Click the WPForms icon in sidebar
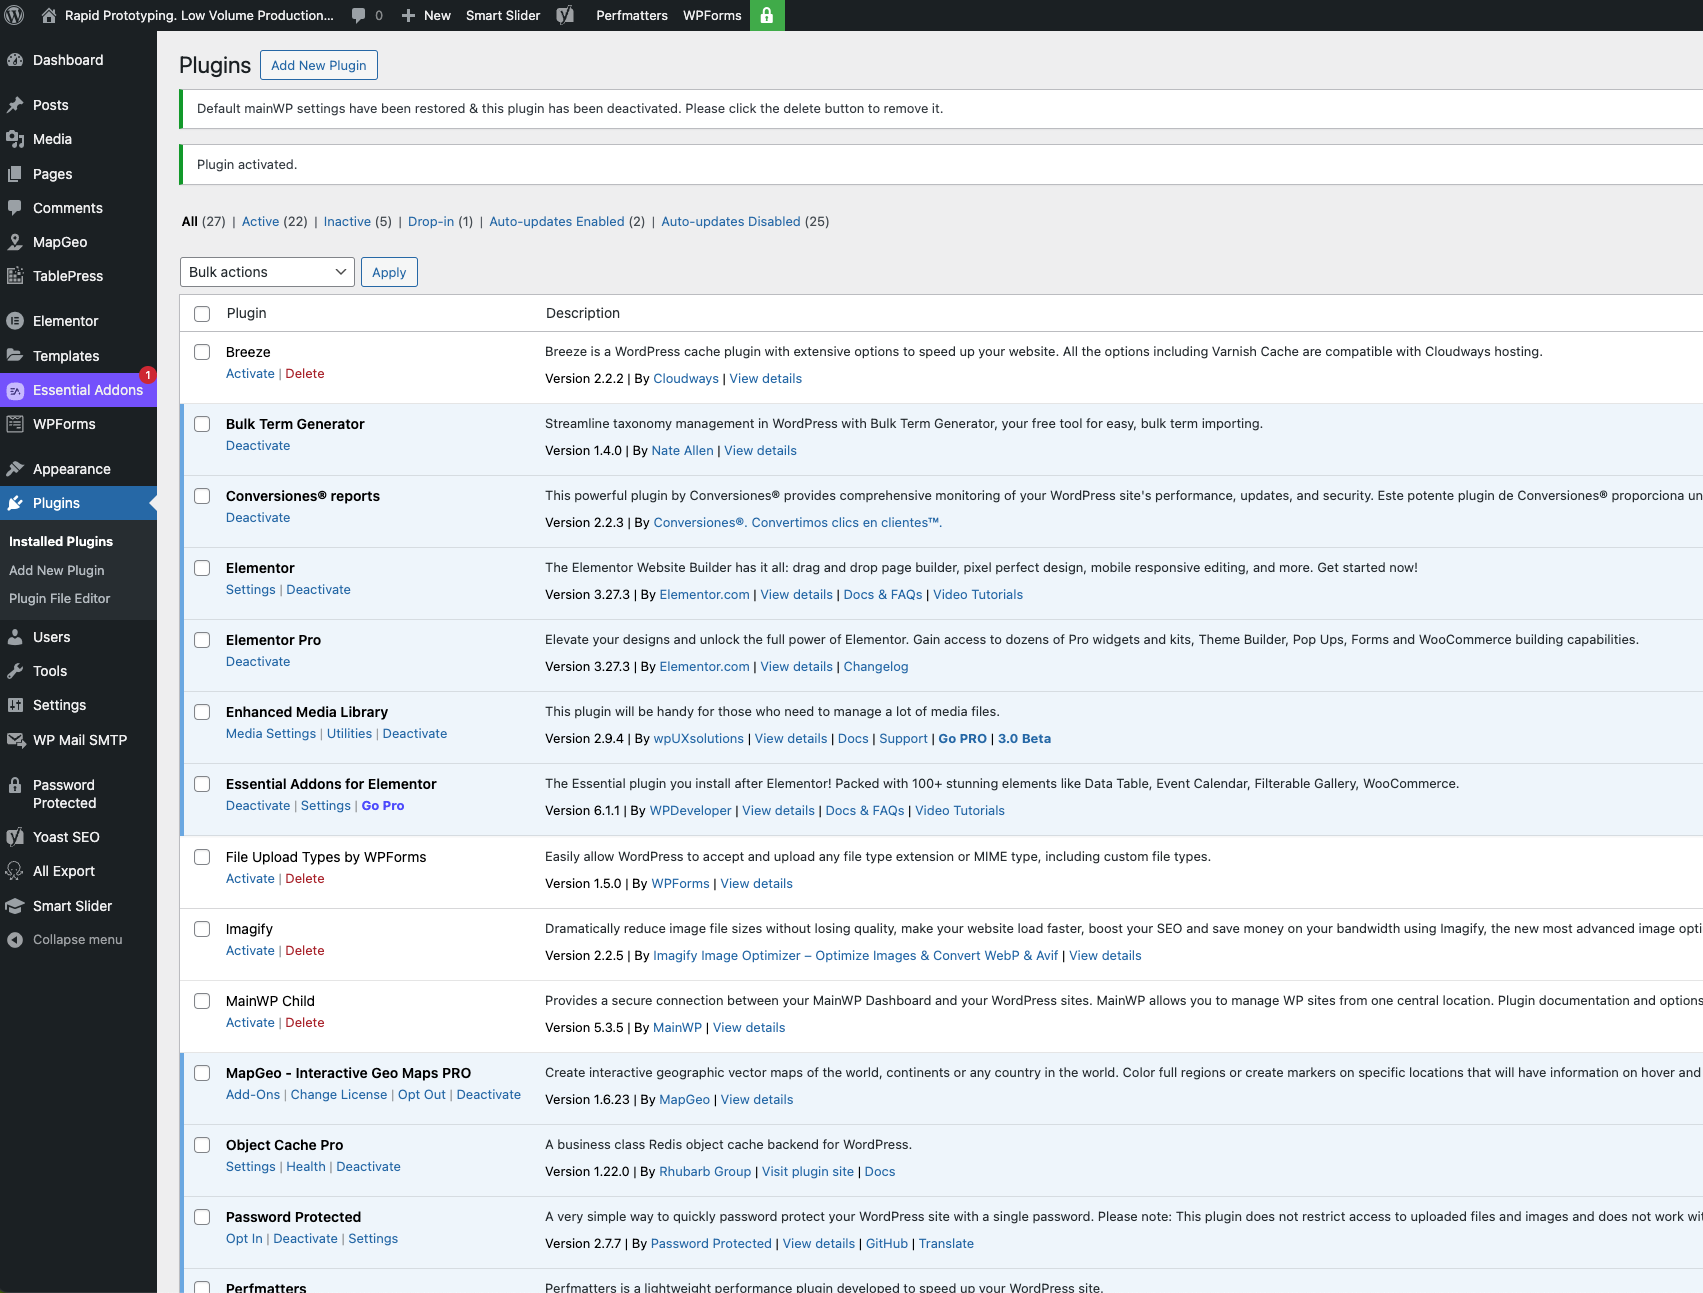This screenshot has width=1703, height=1293. coord(15,424)
